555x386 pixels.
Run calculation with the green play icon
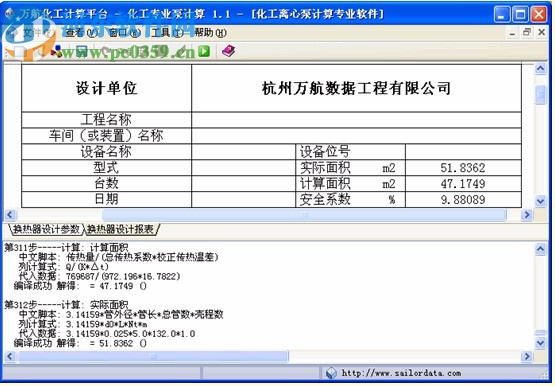[204, 52]
